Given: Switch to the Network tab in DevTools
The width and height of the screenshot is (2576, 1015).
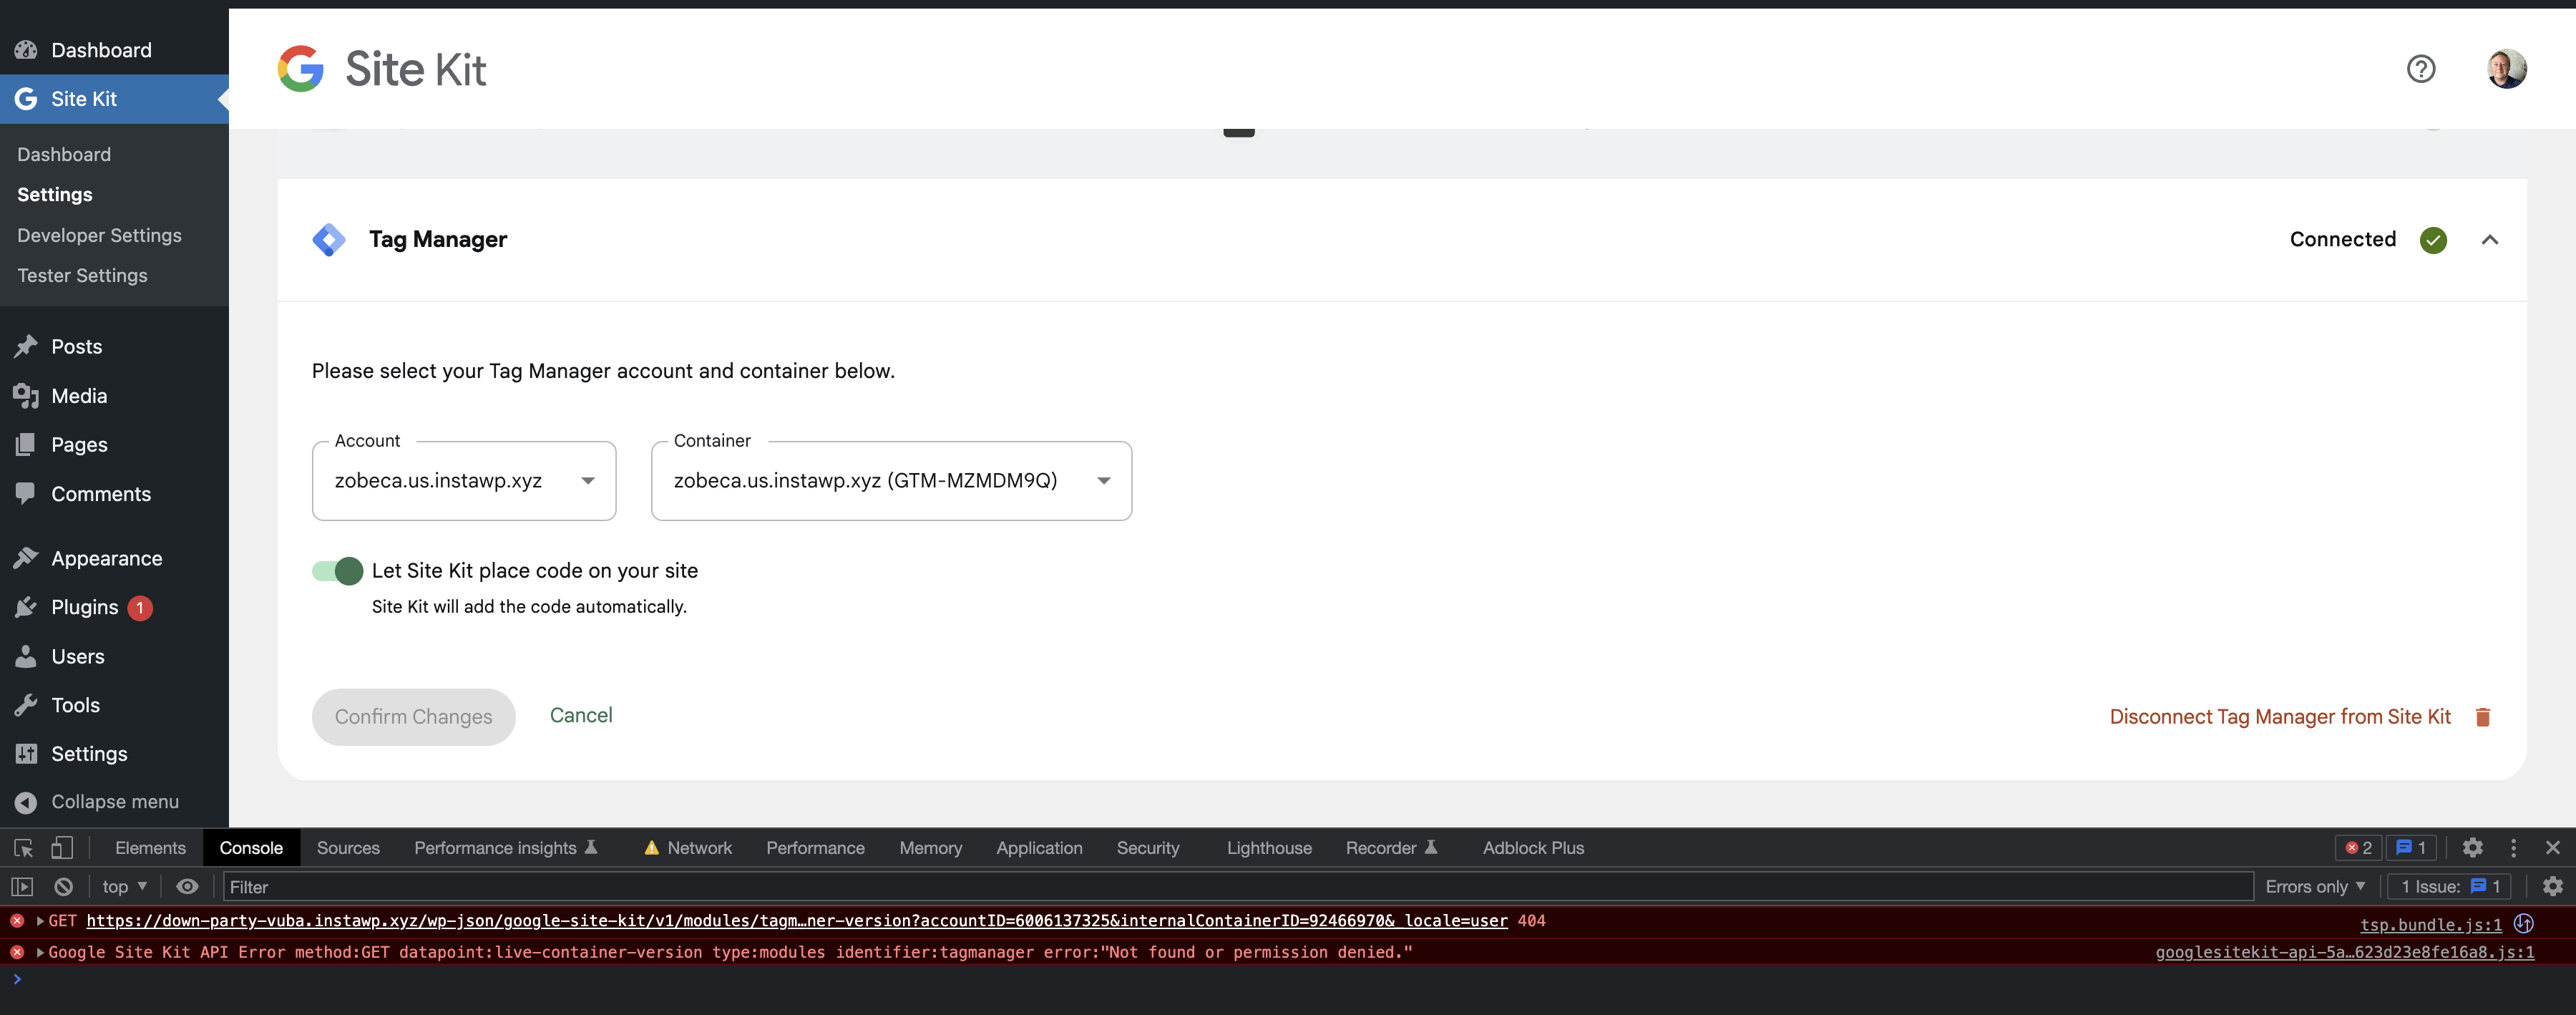Looking at the screenshot, I should tap(700, 847).
